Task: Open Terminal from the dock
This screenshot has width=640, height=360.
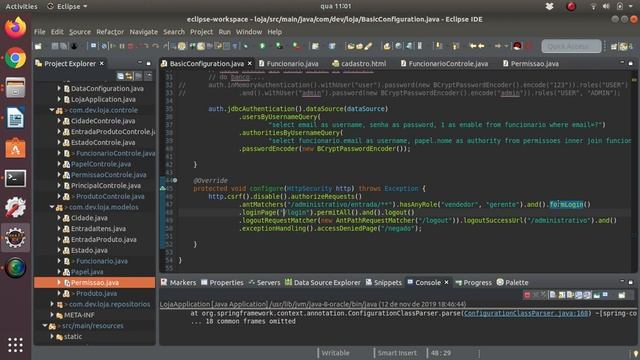Action: (16, 178)
